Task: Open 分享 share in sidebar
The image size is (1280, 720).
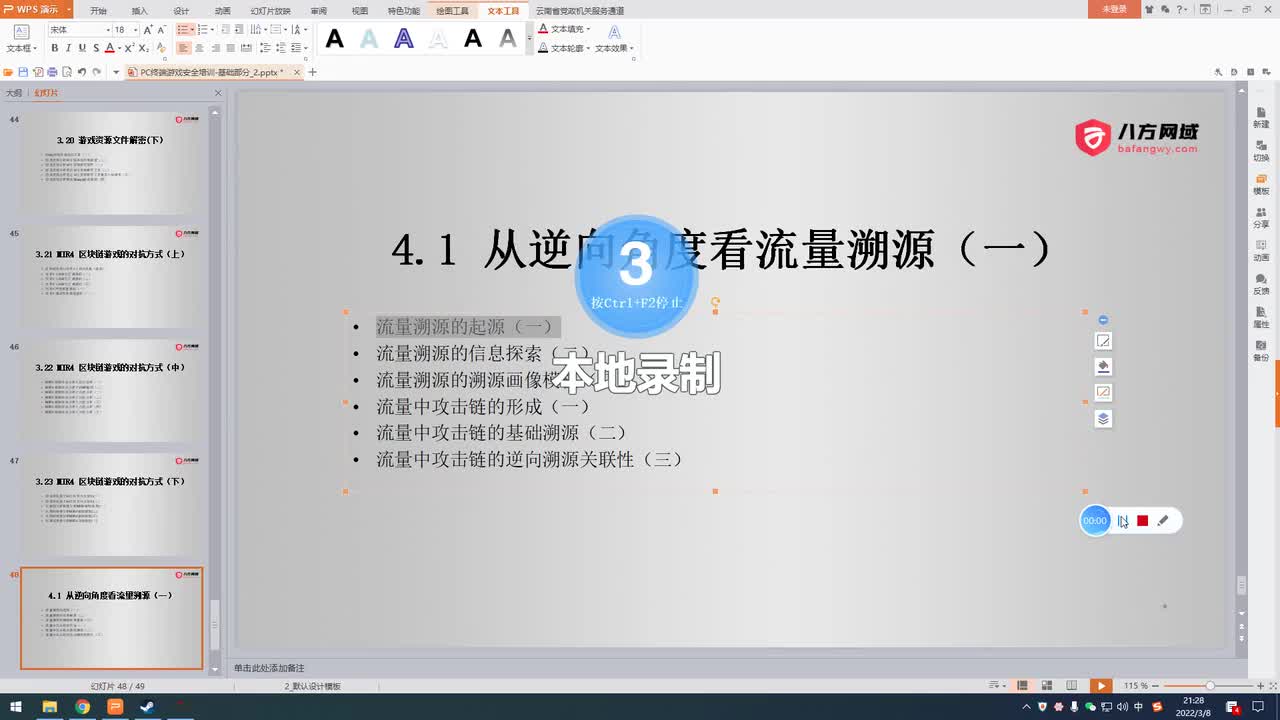Action: (x=1261, y=217)
